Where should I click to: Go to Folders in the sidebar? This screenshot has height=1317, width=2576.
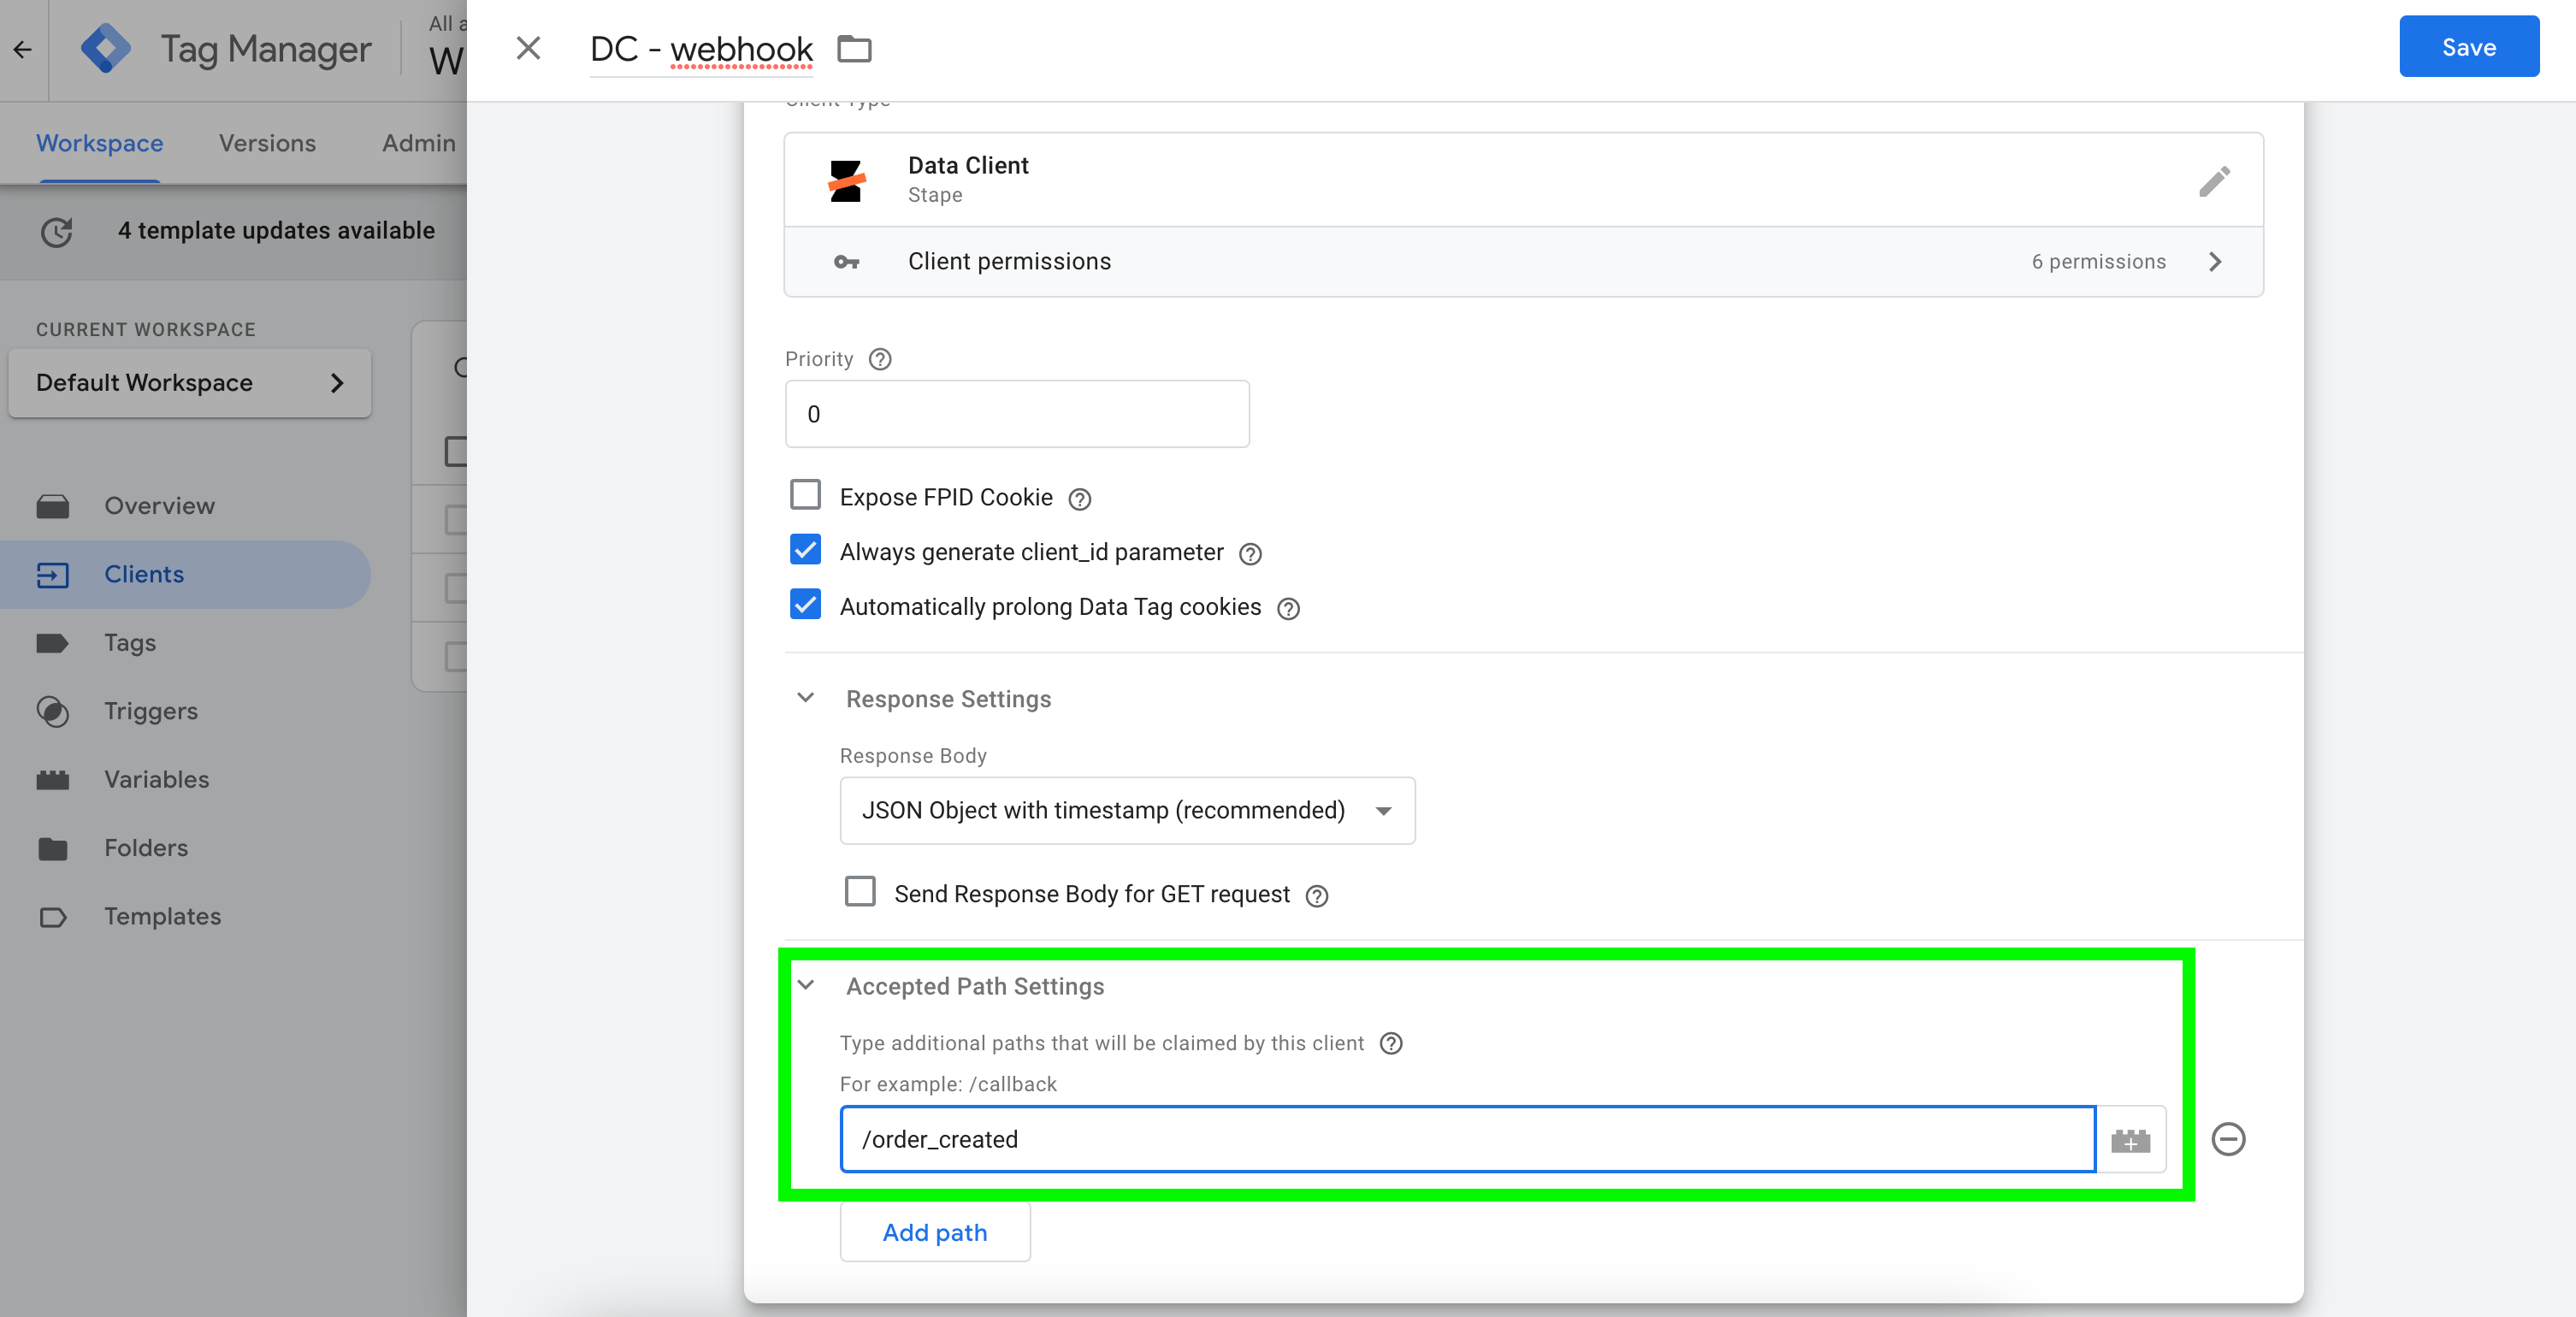pos(185,848)
